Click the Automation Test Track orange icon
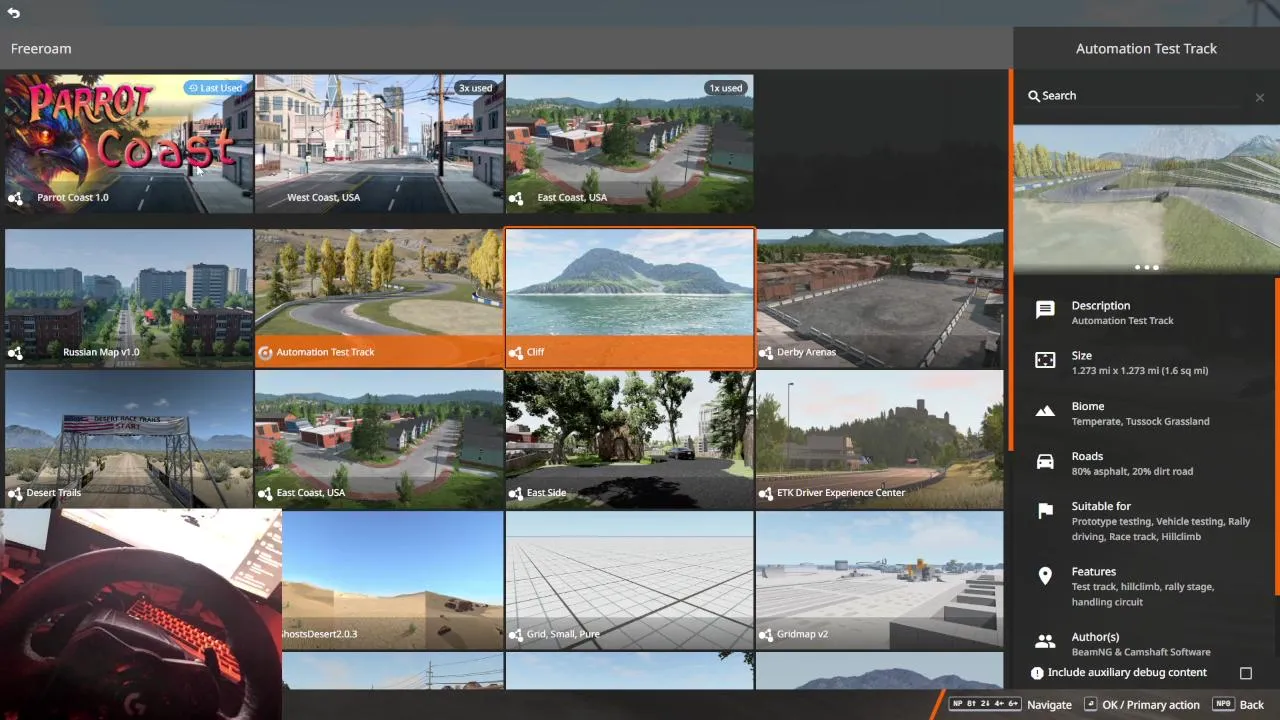The width and height of the screenshot is (1280, 720). pyautogui.click(x=265, y=352)
